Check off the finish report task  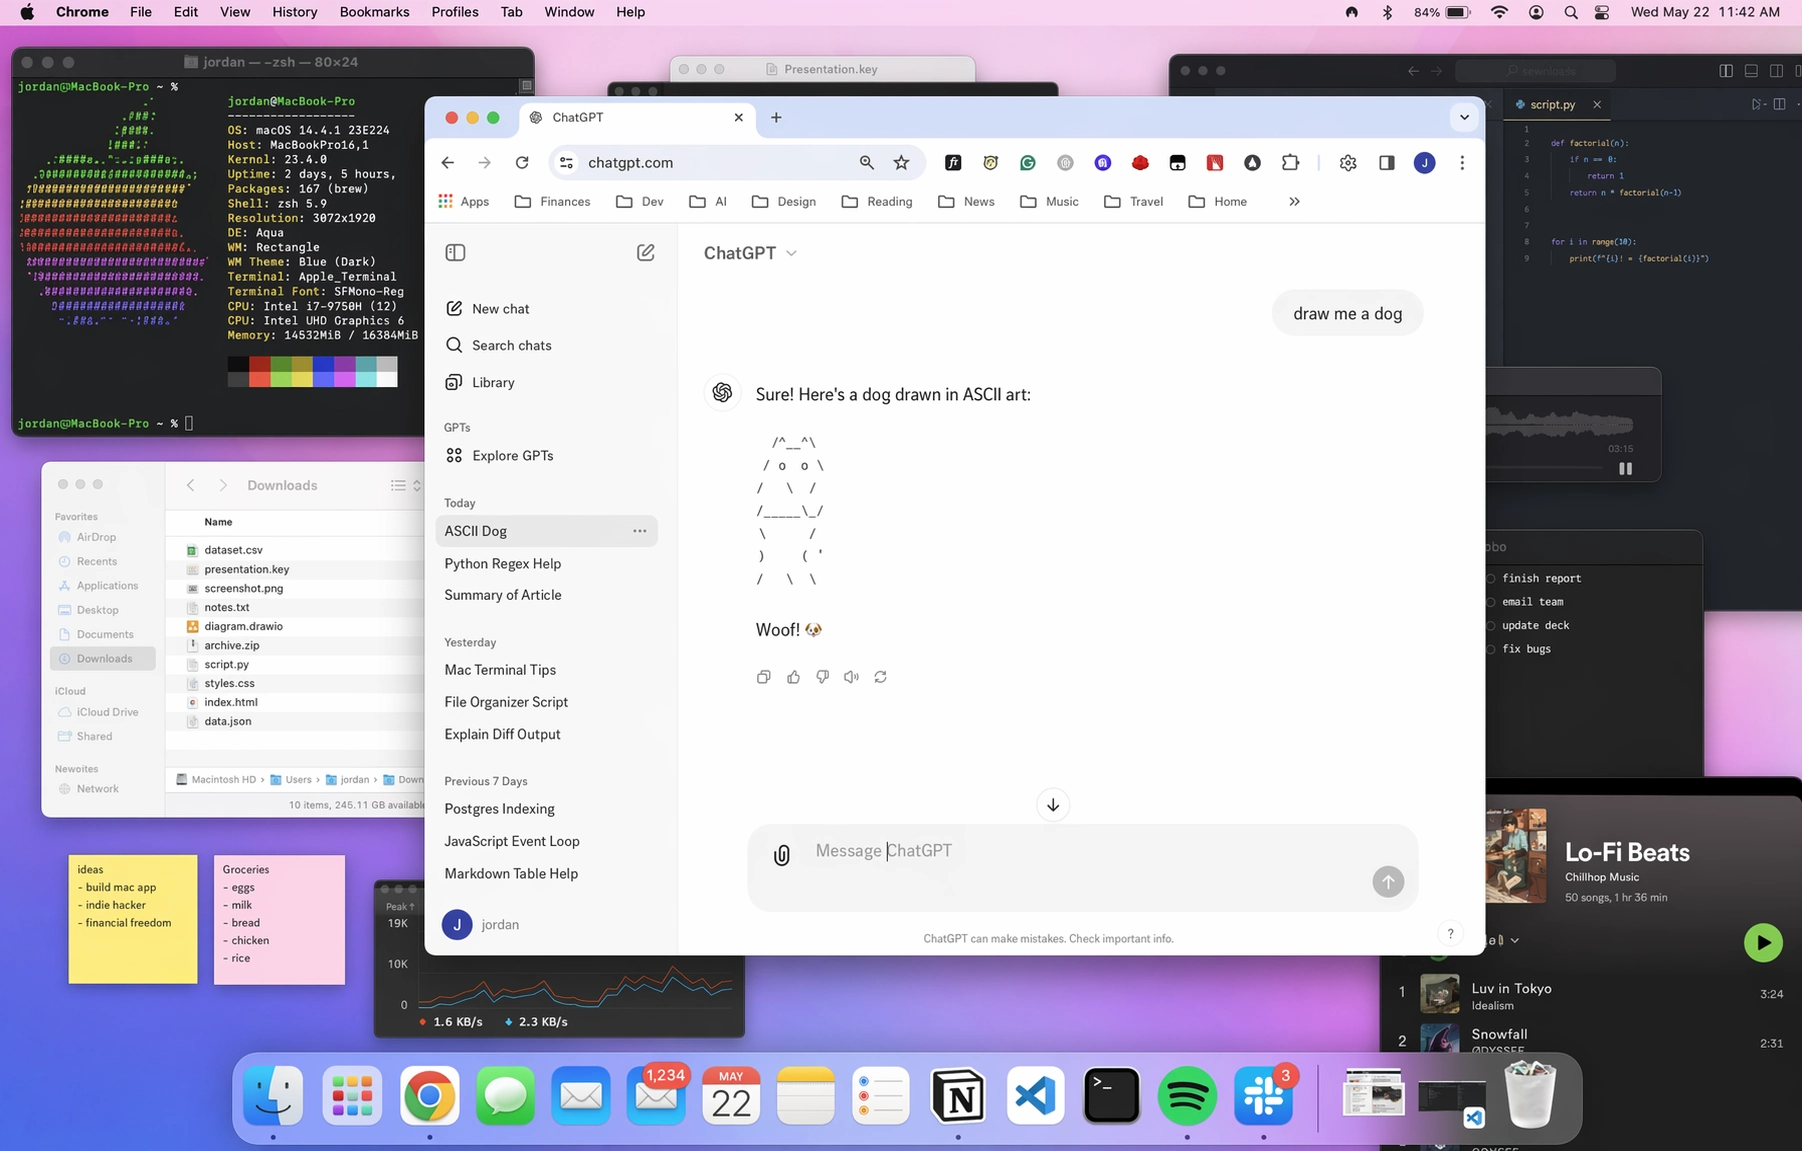1491,578
